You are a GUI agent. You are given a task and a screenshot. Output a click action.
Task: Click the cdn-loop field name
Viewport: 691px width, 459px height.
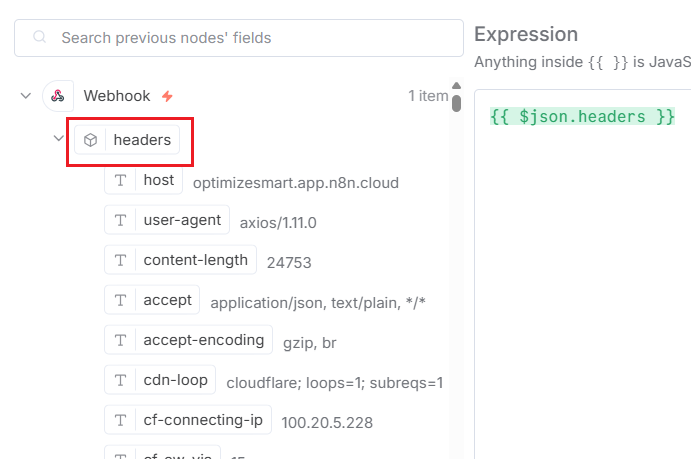pyautogui.click(x=175, y=380)
